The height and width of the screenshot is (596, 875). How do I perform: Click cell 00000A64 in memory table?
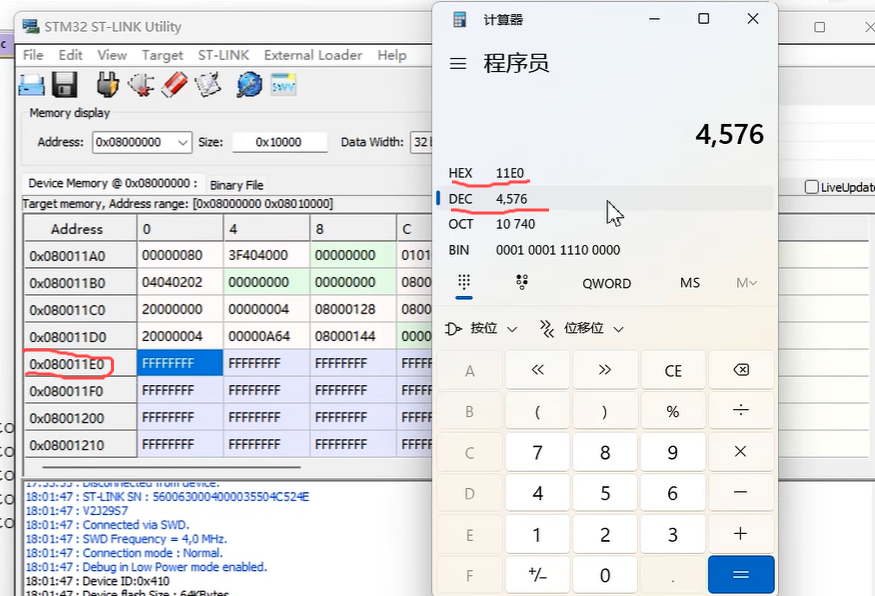pyautogui.click(x=266, y=337)
